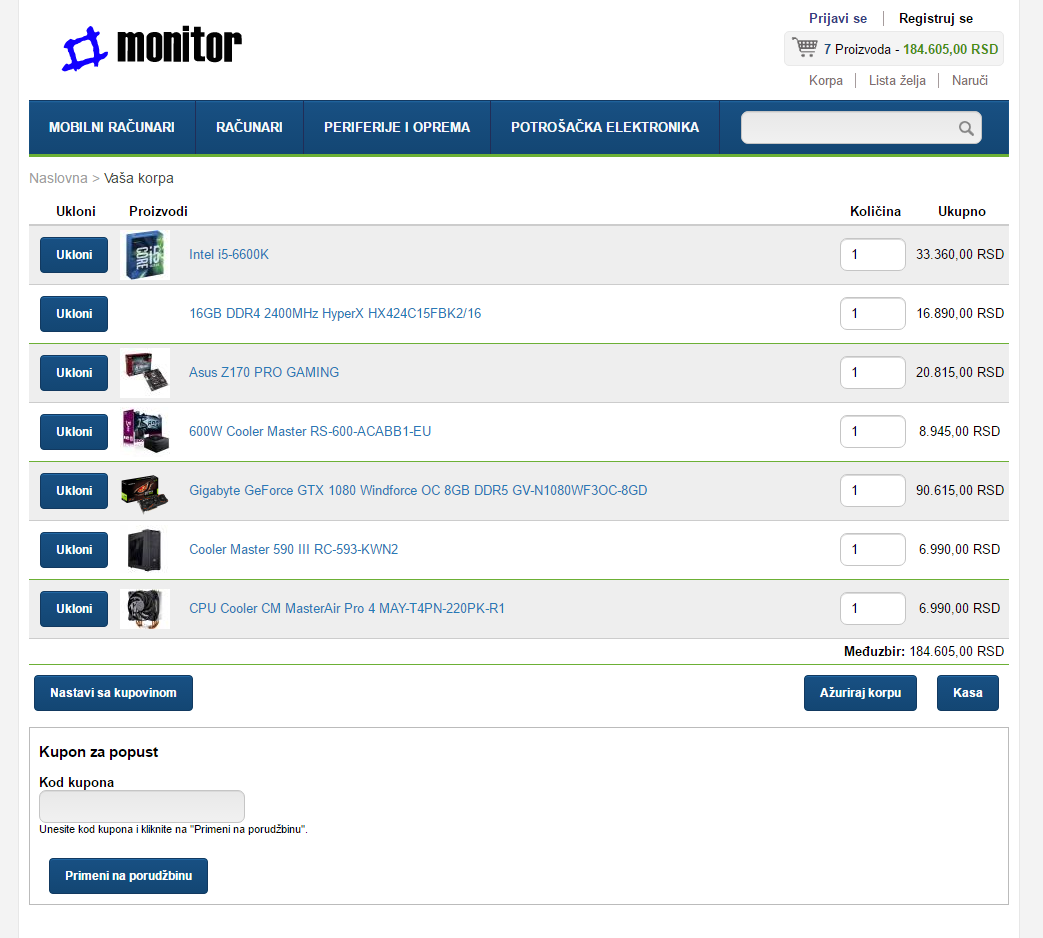Image resolution: width=1043 pixels, height=938 pixels.
Task: Open Mobilni računari menu
Action: tap(112, 127)
